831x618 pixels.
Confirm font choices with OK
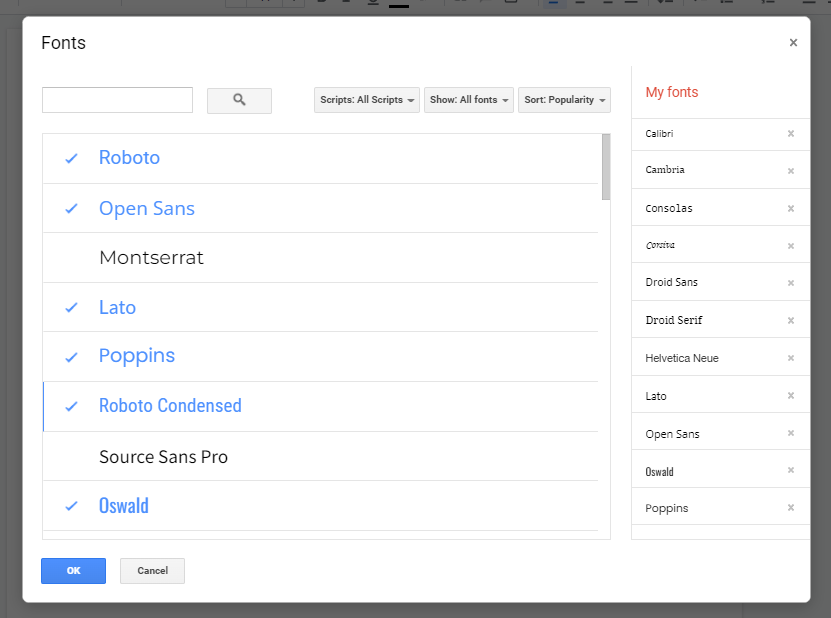(x=73, y=570)
